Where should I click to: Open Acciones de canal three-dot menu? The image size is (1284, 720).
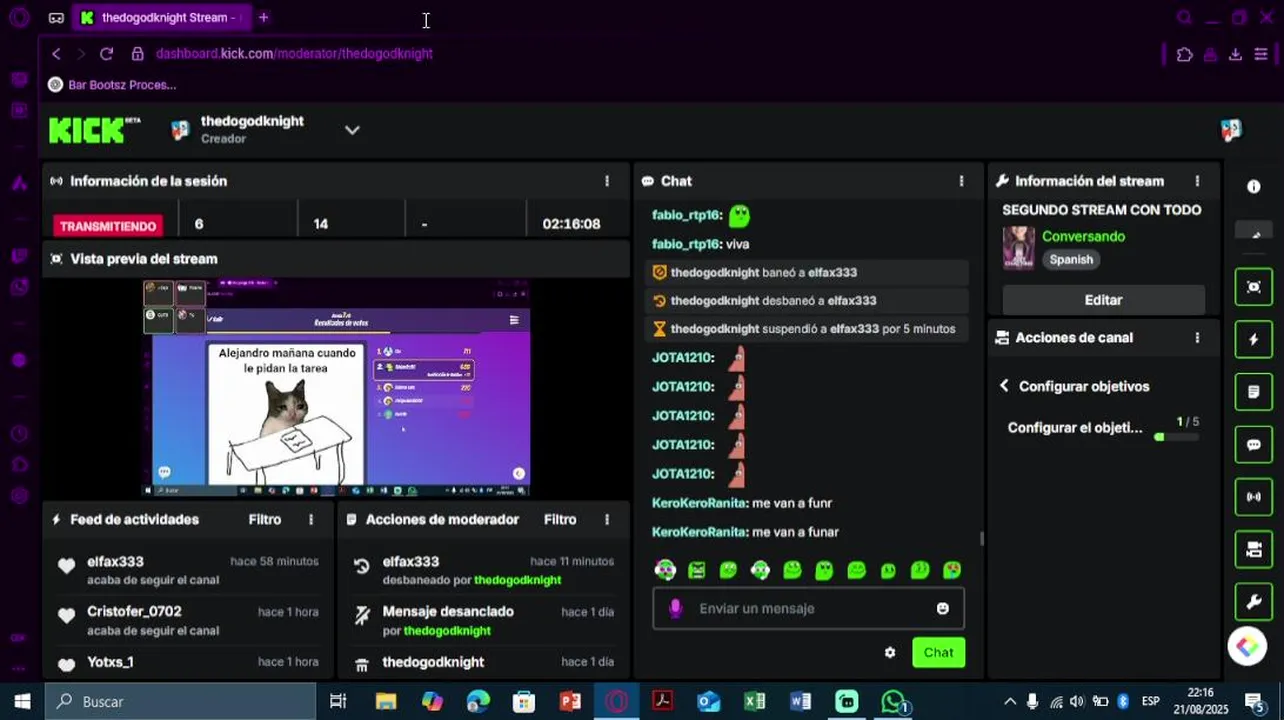pos(1197,338)
